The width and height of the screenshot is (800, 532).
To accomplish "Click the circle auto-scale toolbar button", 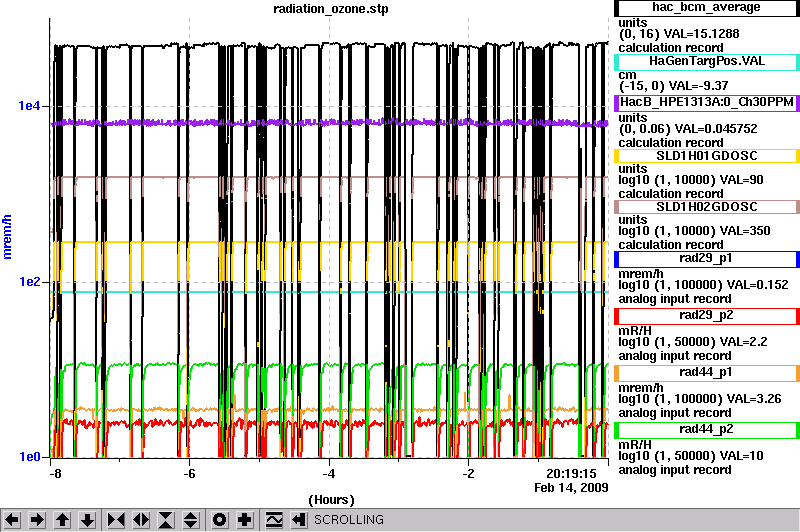I will [x=220, y=520].
